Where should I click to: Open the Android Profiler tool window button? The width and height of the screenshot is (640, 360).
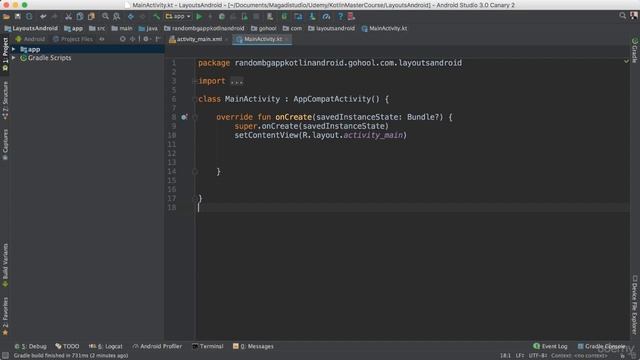[x=157, y=347]
